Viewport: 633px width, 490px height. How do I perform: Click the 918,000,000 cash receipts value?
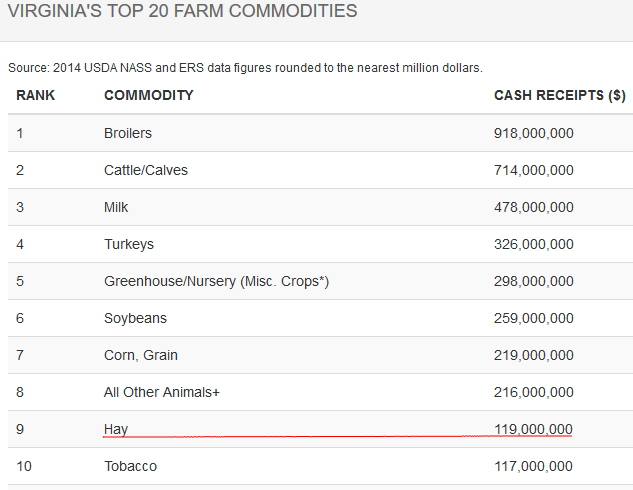pyautogui.click(x=533, y=133)
